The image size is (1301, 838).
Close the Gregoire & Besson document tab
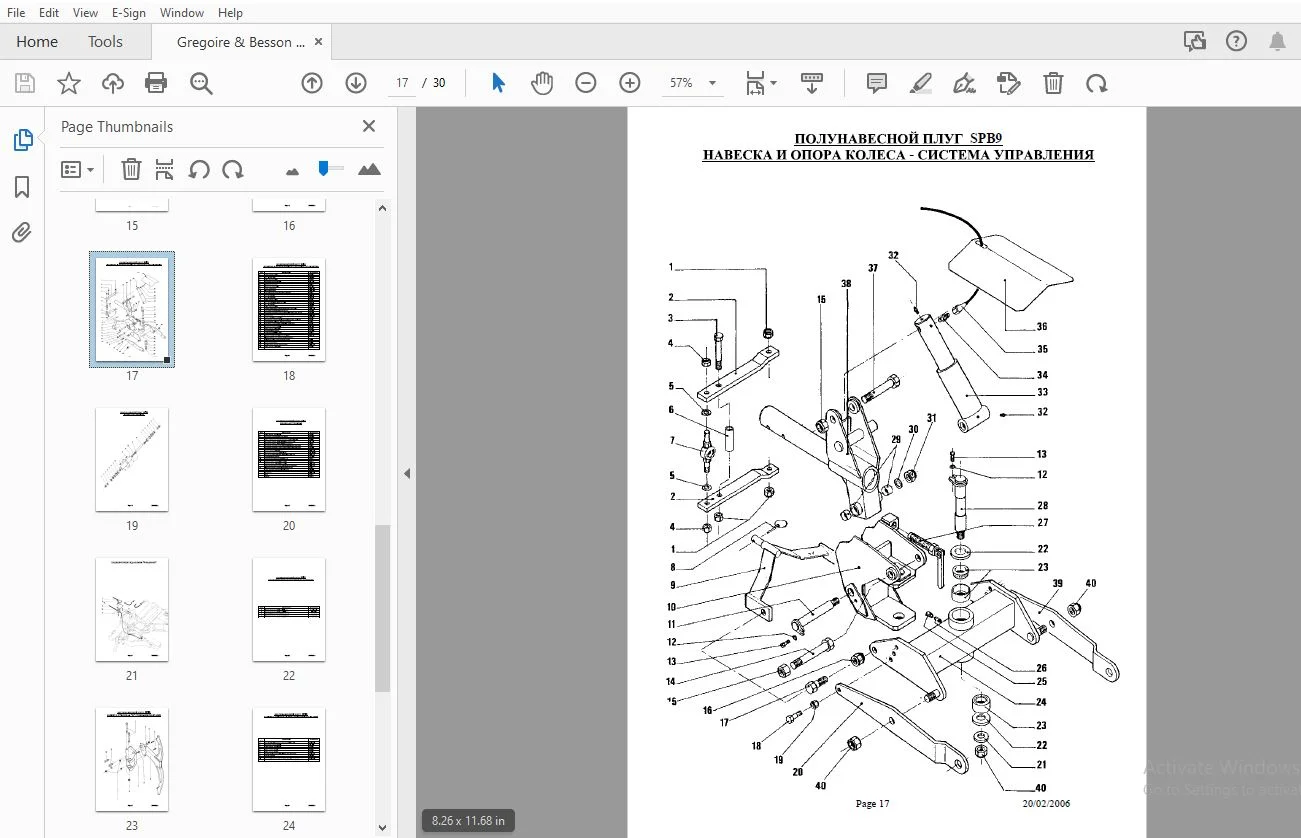pyautogui.click(x=319, y=42)
